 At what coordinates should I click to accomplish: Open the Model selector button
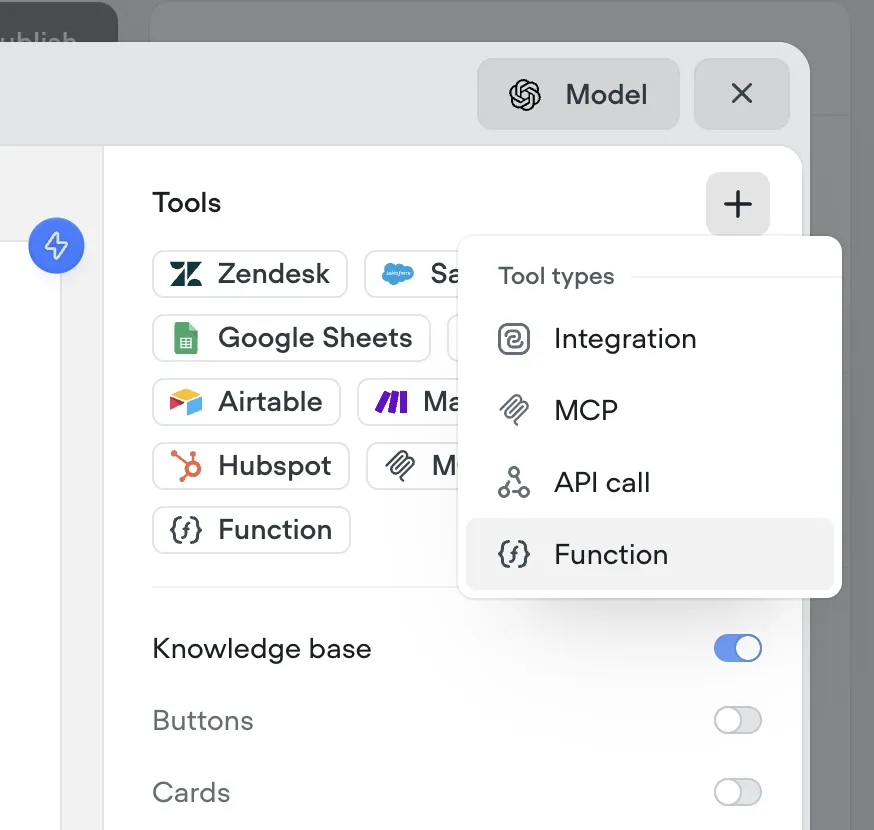[578, 94]
